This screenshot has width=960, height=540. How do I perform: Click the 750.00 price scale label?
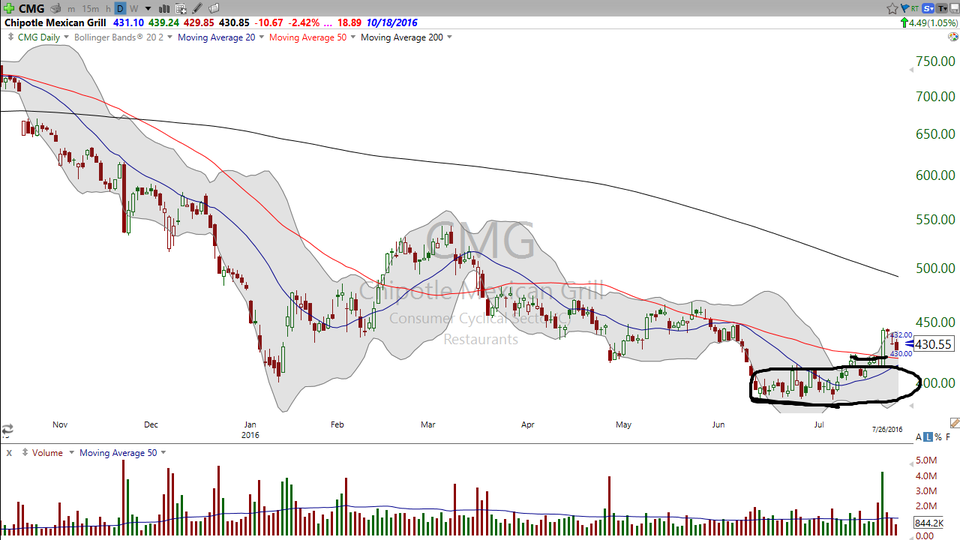pos(936,61)
